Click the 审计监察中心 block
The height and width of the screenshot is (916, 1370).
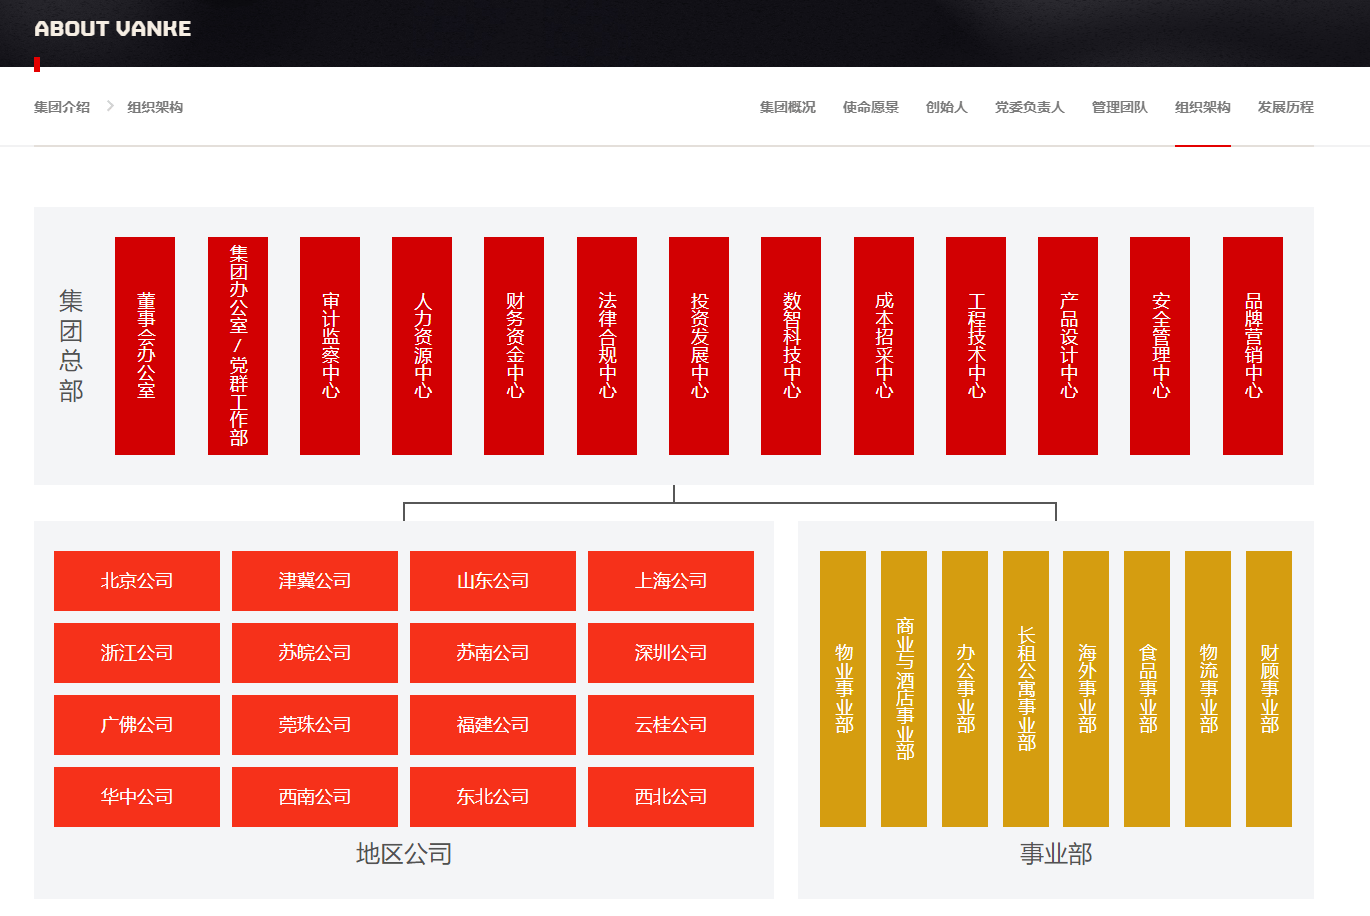[x=330, y=346]
